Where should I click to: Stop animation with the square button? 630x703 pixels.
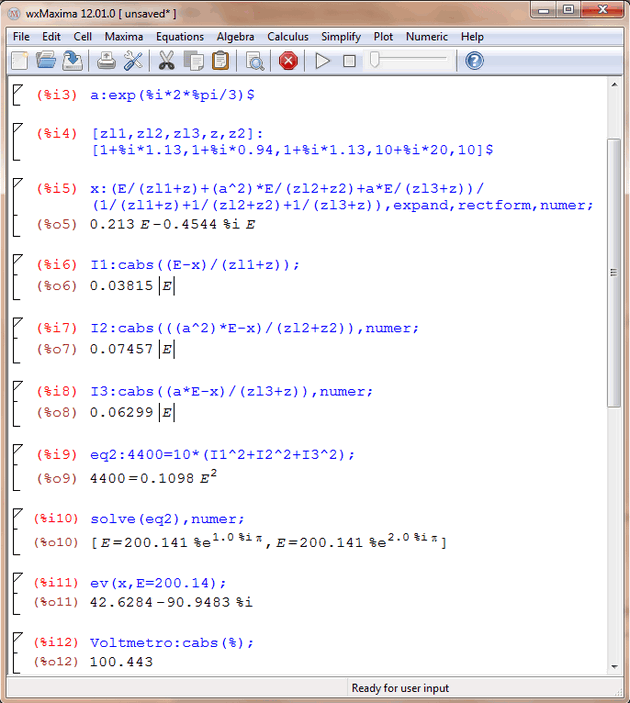coord(348,61)
